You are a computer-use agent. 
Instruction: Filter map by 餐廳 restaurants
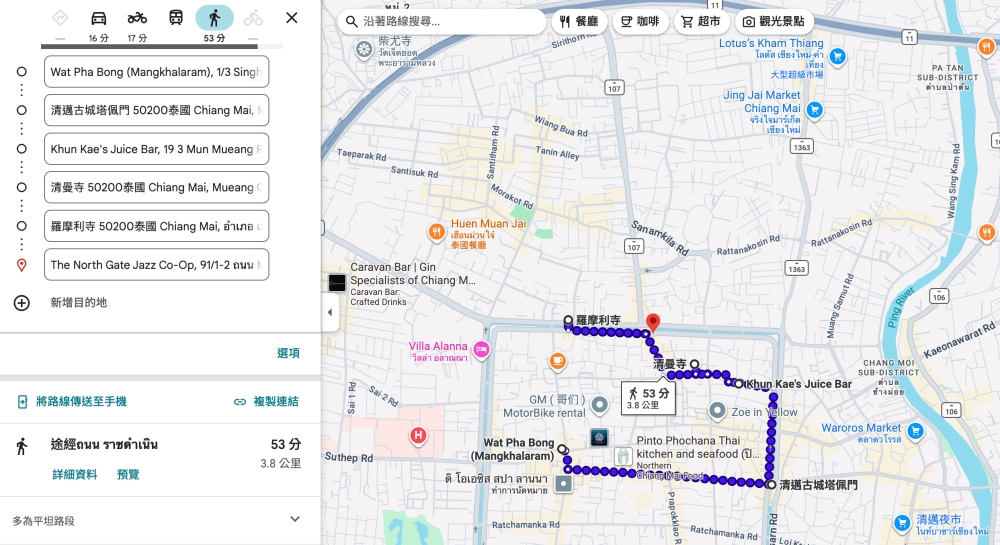pos(578,21)
